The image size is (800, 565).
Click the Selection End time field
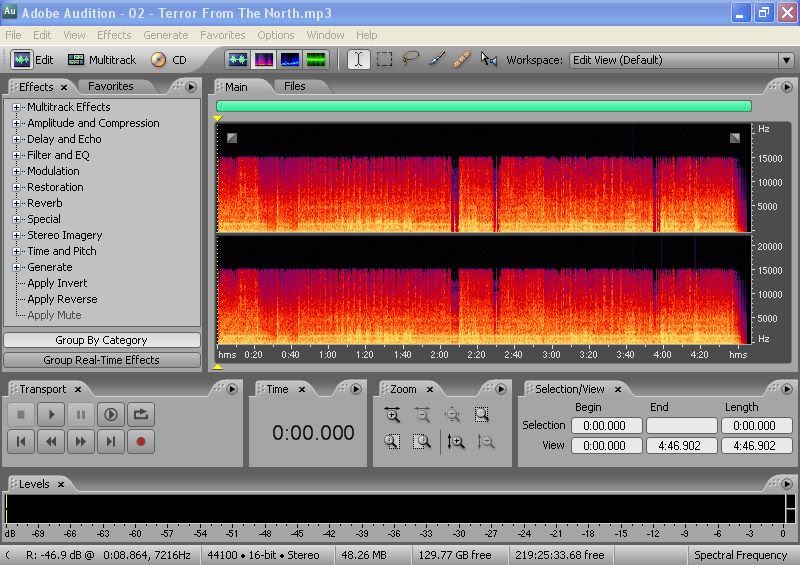tap(682, 425)
